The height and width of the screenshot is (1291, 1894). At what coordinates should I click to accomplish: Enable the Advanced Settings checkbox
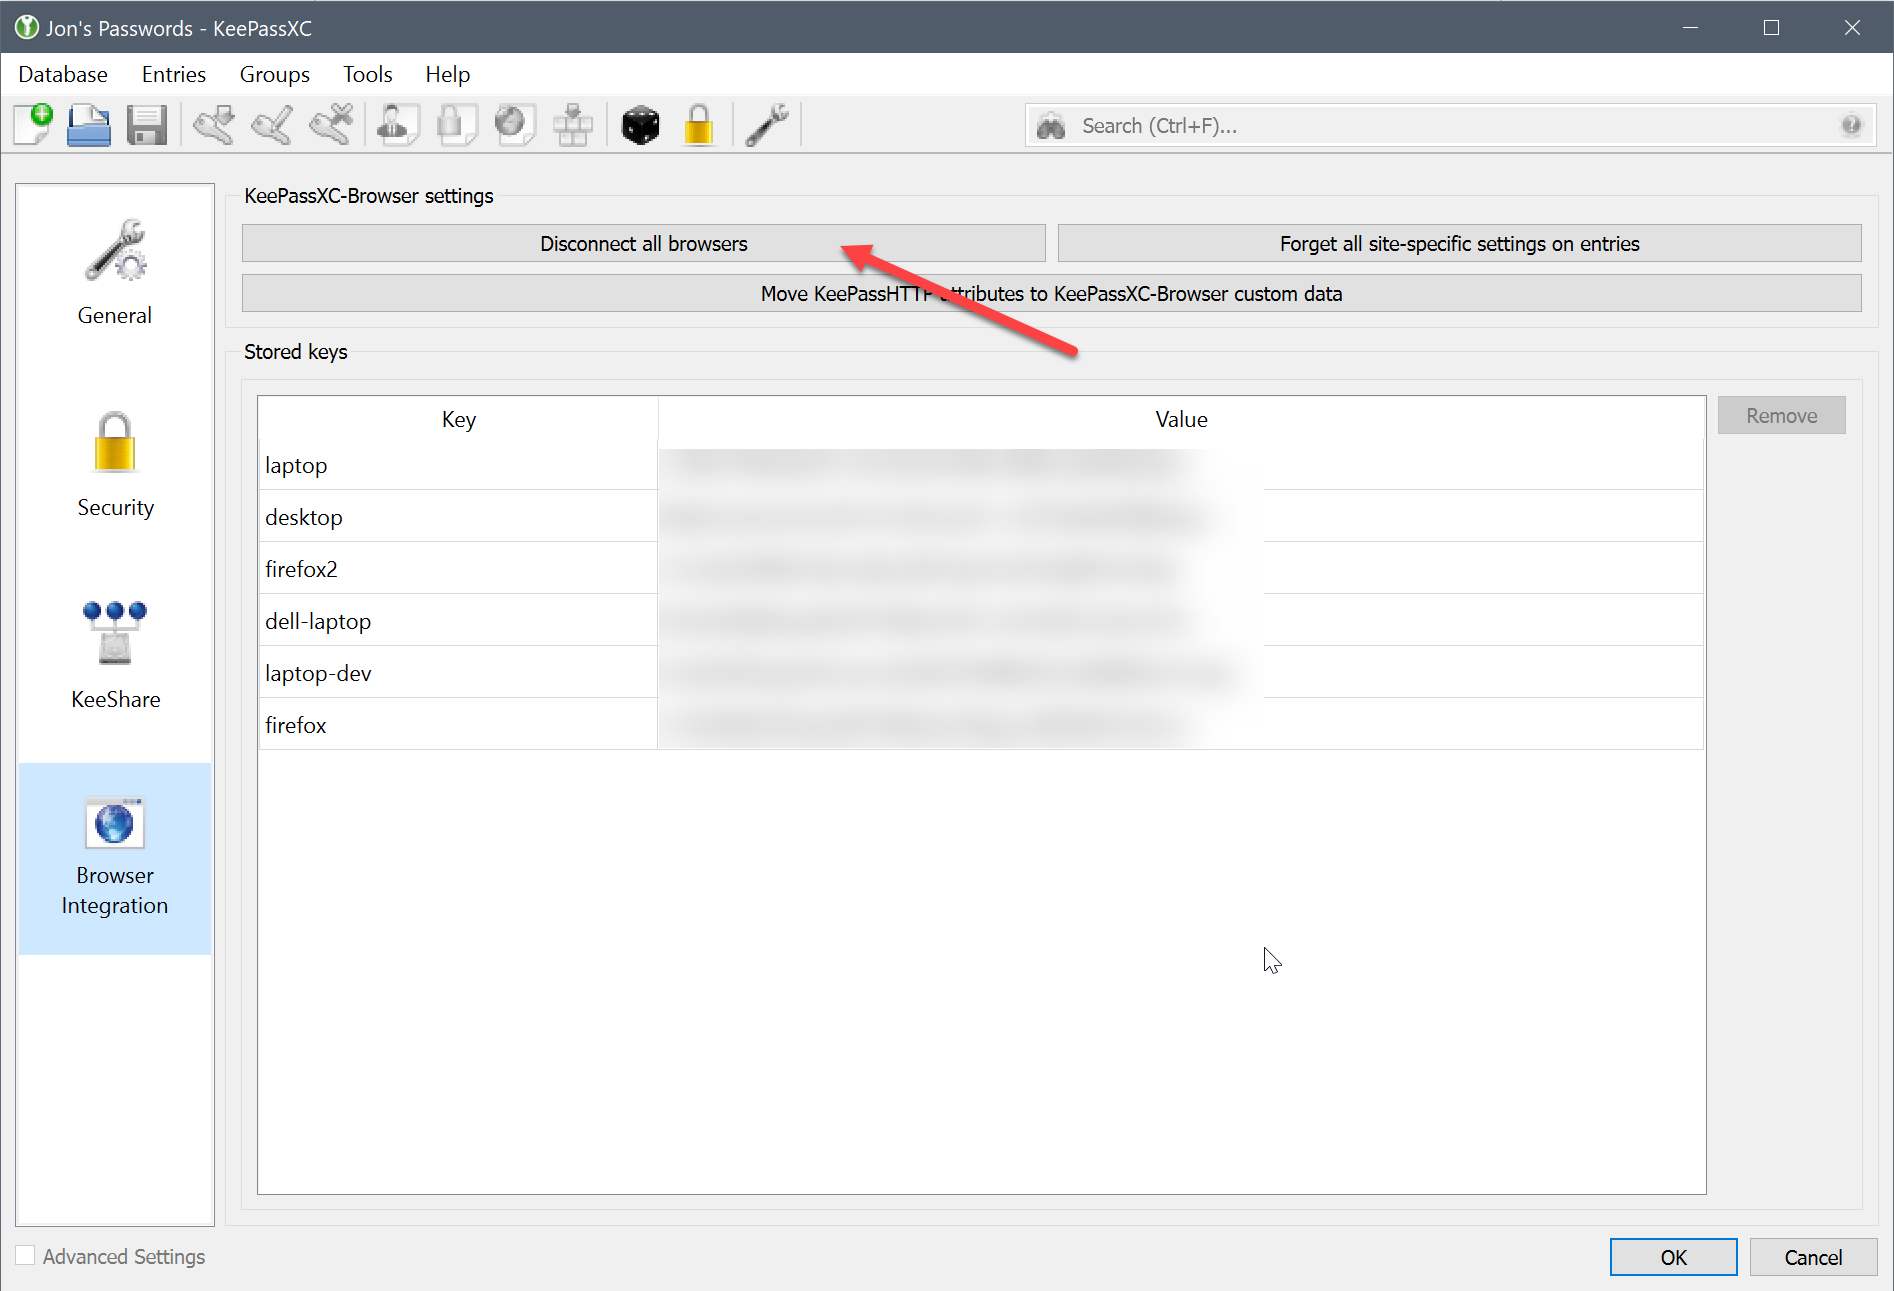pos(25,1255)
